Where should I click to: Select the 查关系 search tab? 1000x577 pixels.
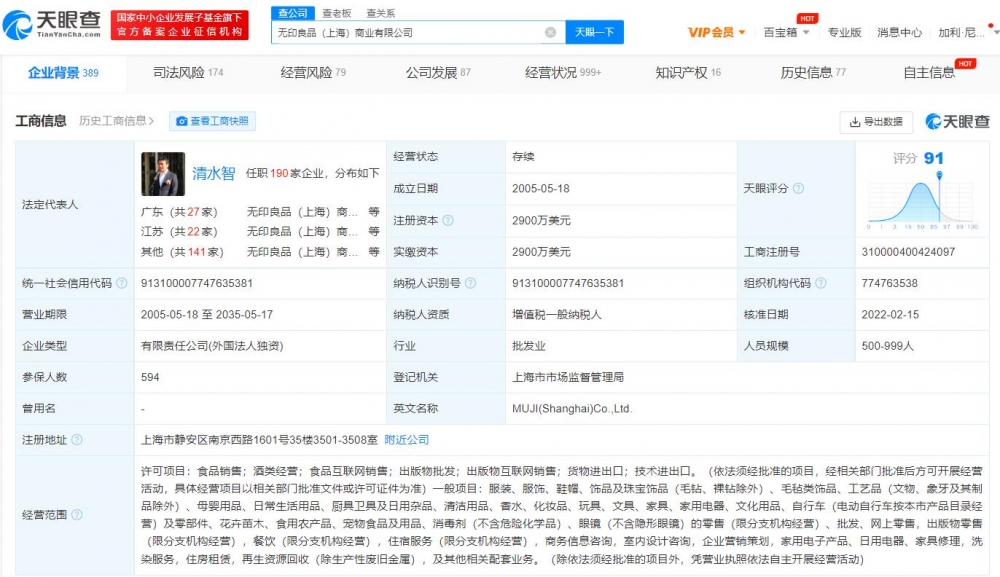381,13
